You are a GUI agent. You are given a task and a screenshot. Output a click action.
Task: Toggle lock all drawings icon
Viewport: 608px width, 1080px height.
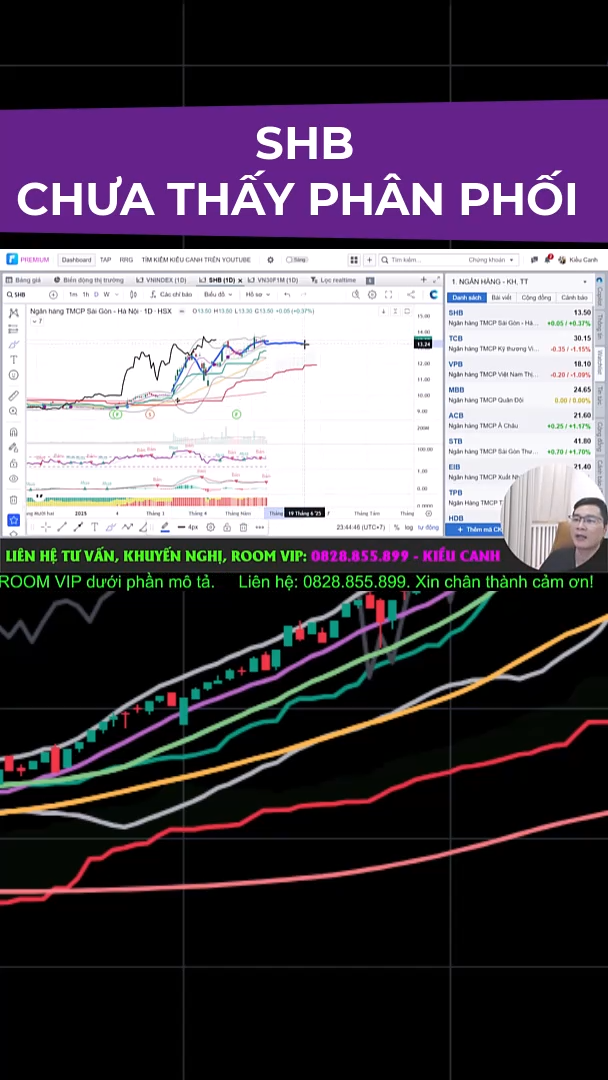[x=14, y=462]
